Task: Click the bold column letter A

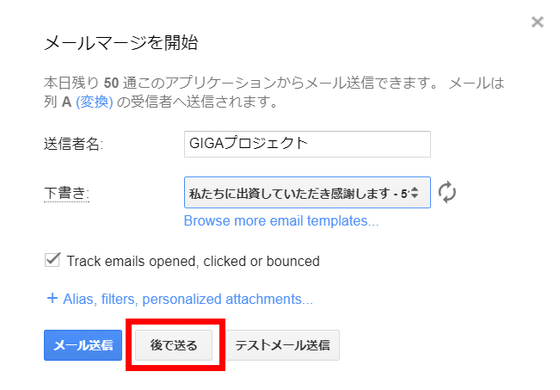Action: click(66, 102)
